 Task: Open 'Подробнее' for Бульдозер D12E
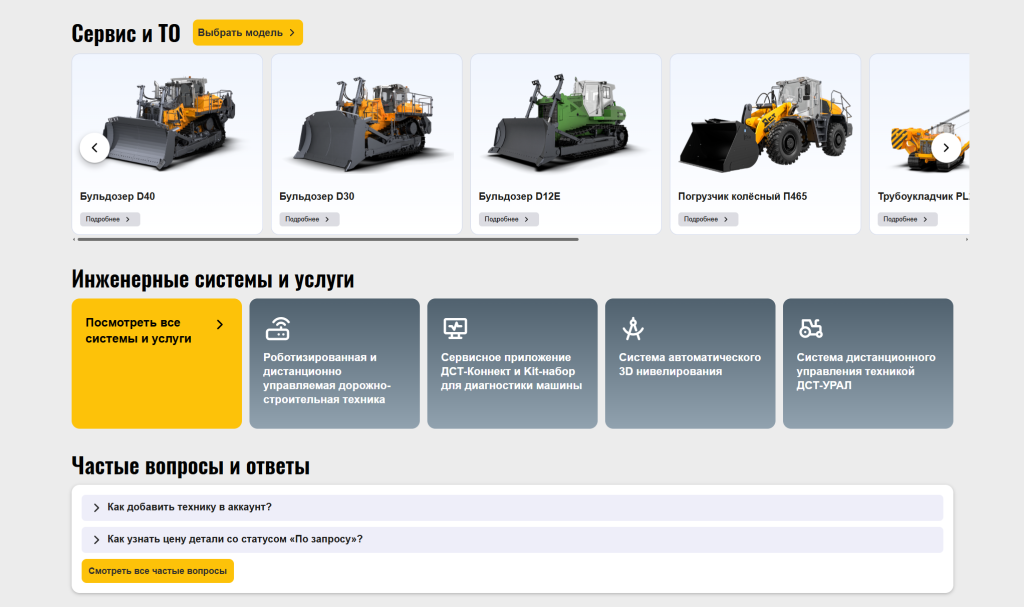click(x=508, y=220)
